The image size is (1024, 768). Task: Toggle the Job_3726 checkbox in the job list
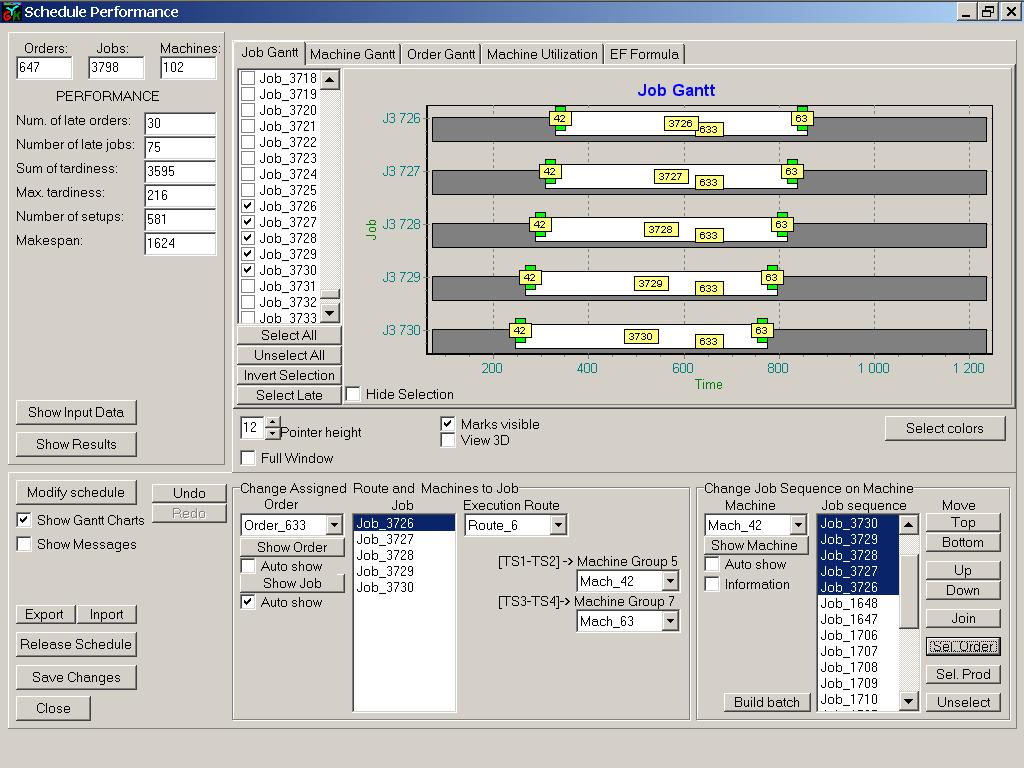248,206
